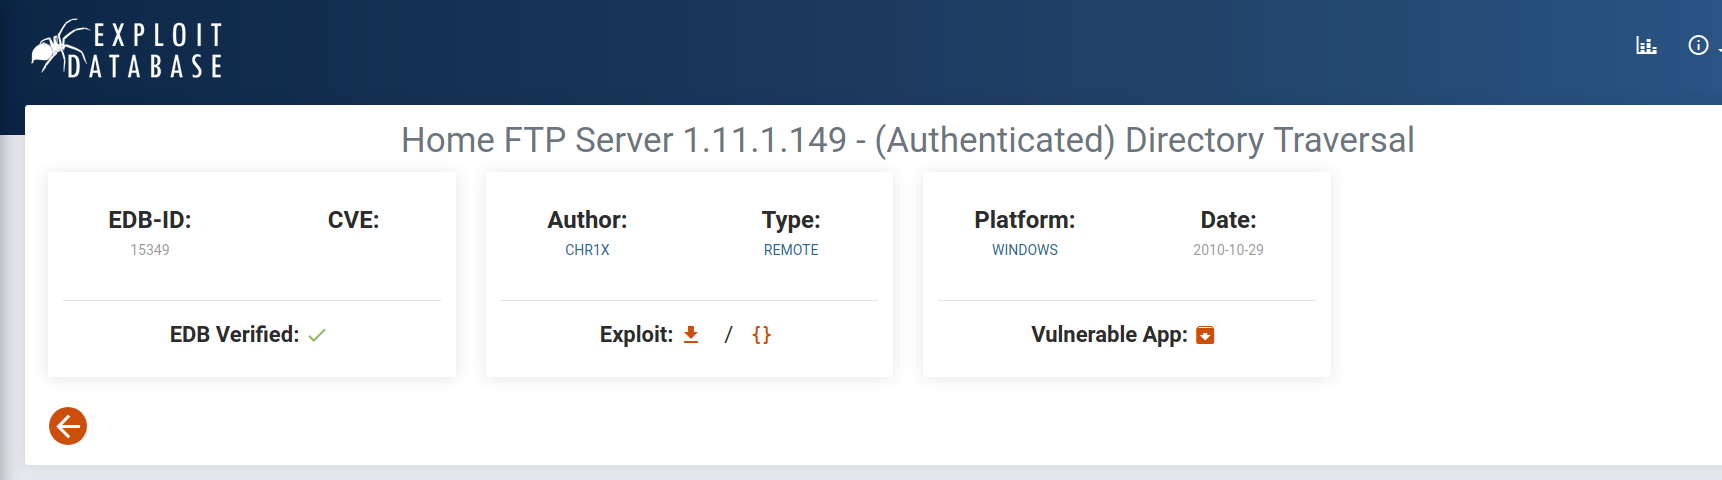Filter by REMOTE exploit type
The height and width of the screenshot is (480, 1722).
[791, 250]
